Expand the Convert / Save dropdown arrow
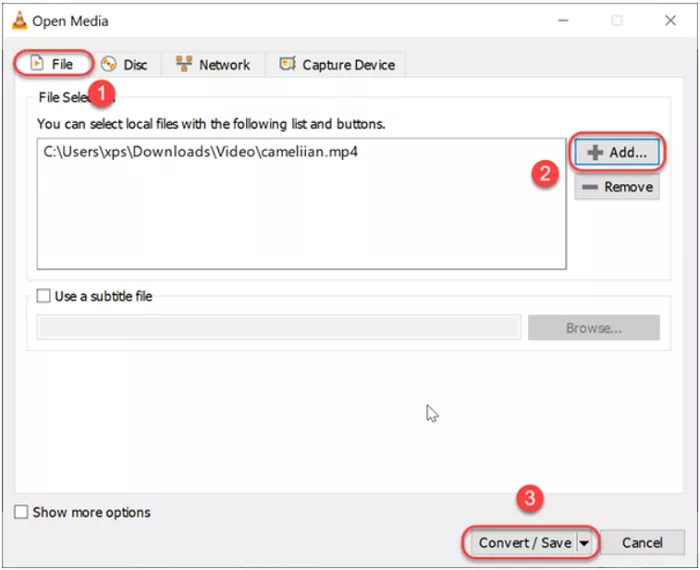Screen dimensions: 700x570 click(x=584, y=543)
